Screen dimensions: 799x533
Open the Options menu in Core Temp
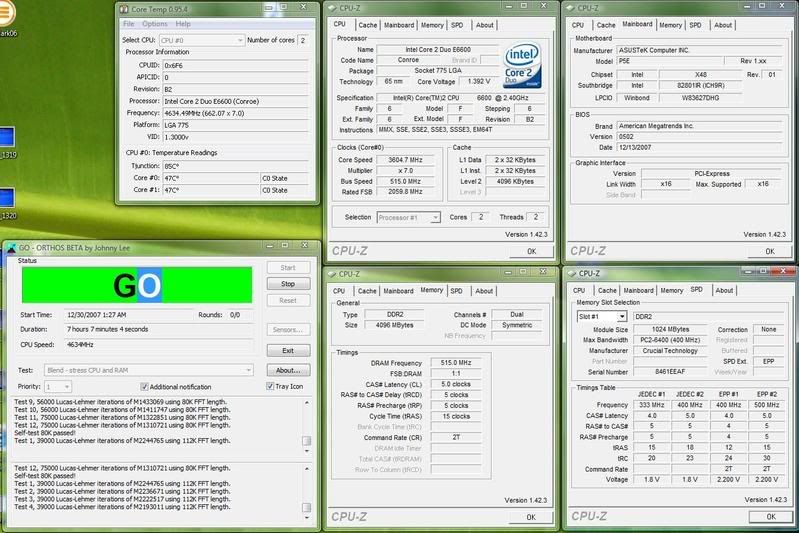[x=154, y=24]
